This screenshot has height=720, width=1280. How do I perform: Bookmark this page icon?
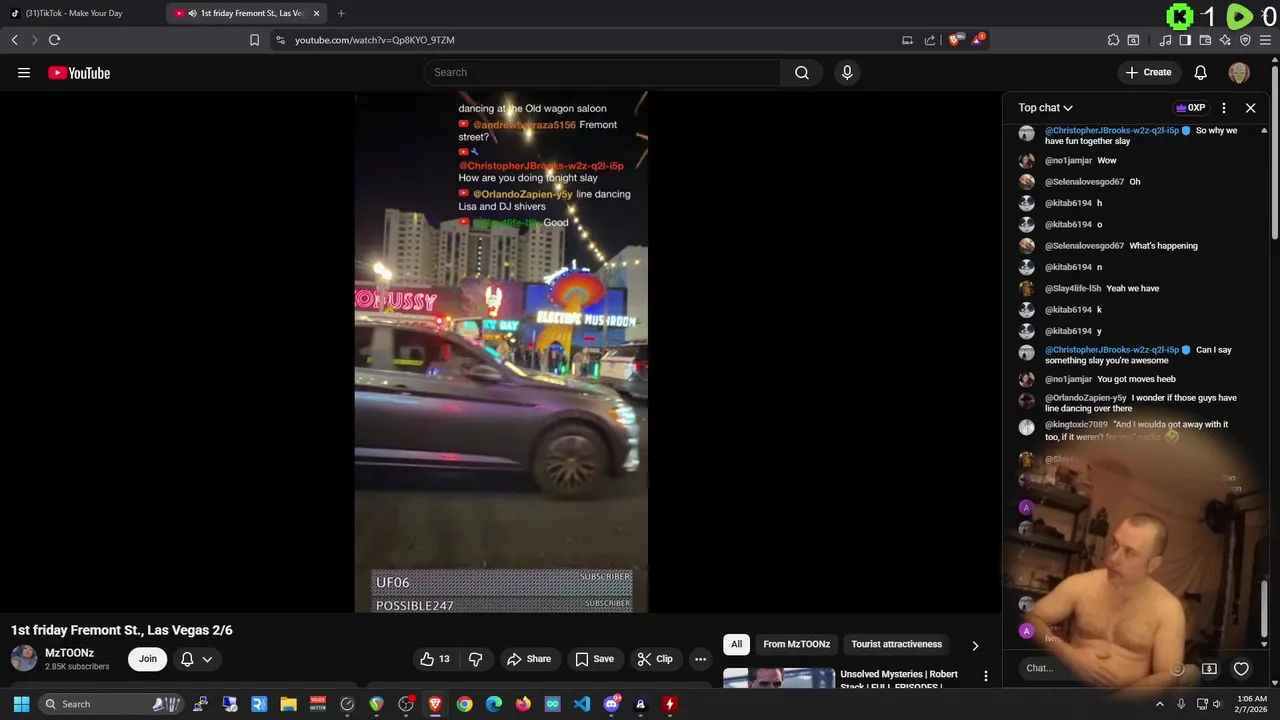point(254,40)
